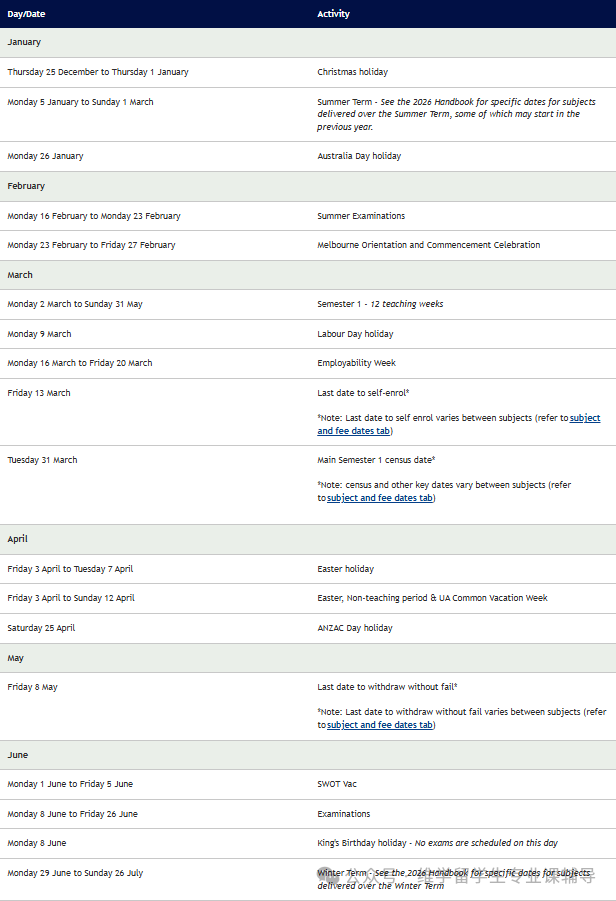Screen dimensions: 616x901
Task: Click the Summer Examinations entry
Action: 361,216
